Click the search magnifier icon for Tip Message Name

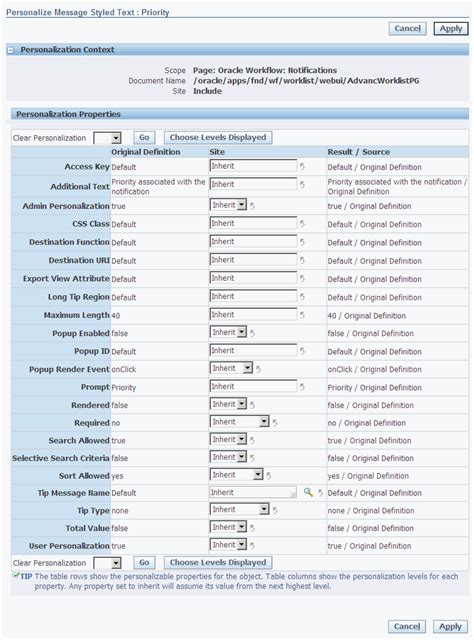(x=308, y=492)
